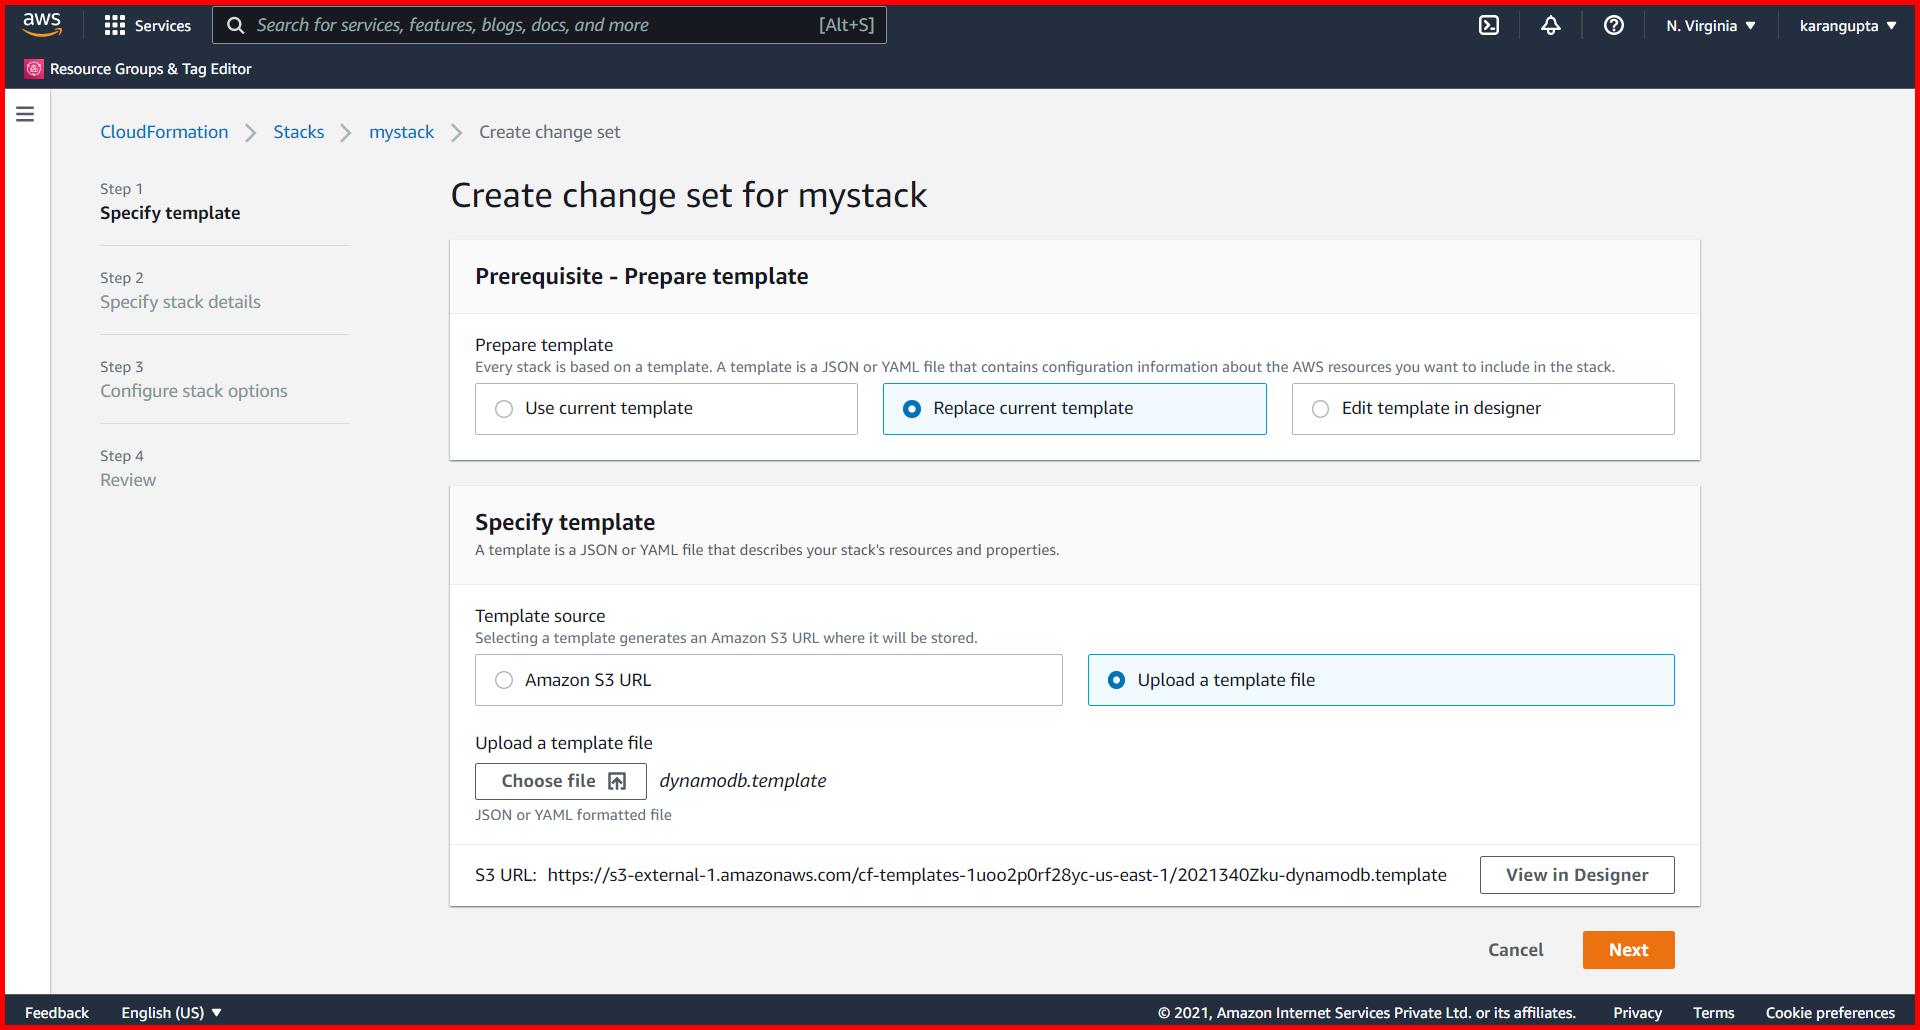Open the notifications bell
The width and height of the screenshot is (1920, 1030).
1551,25
